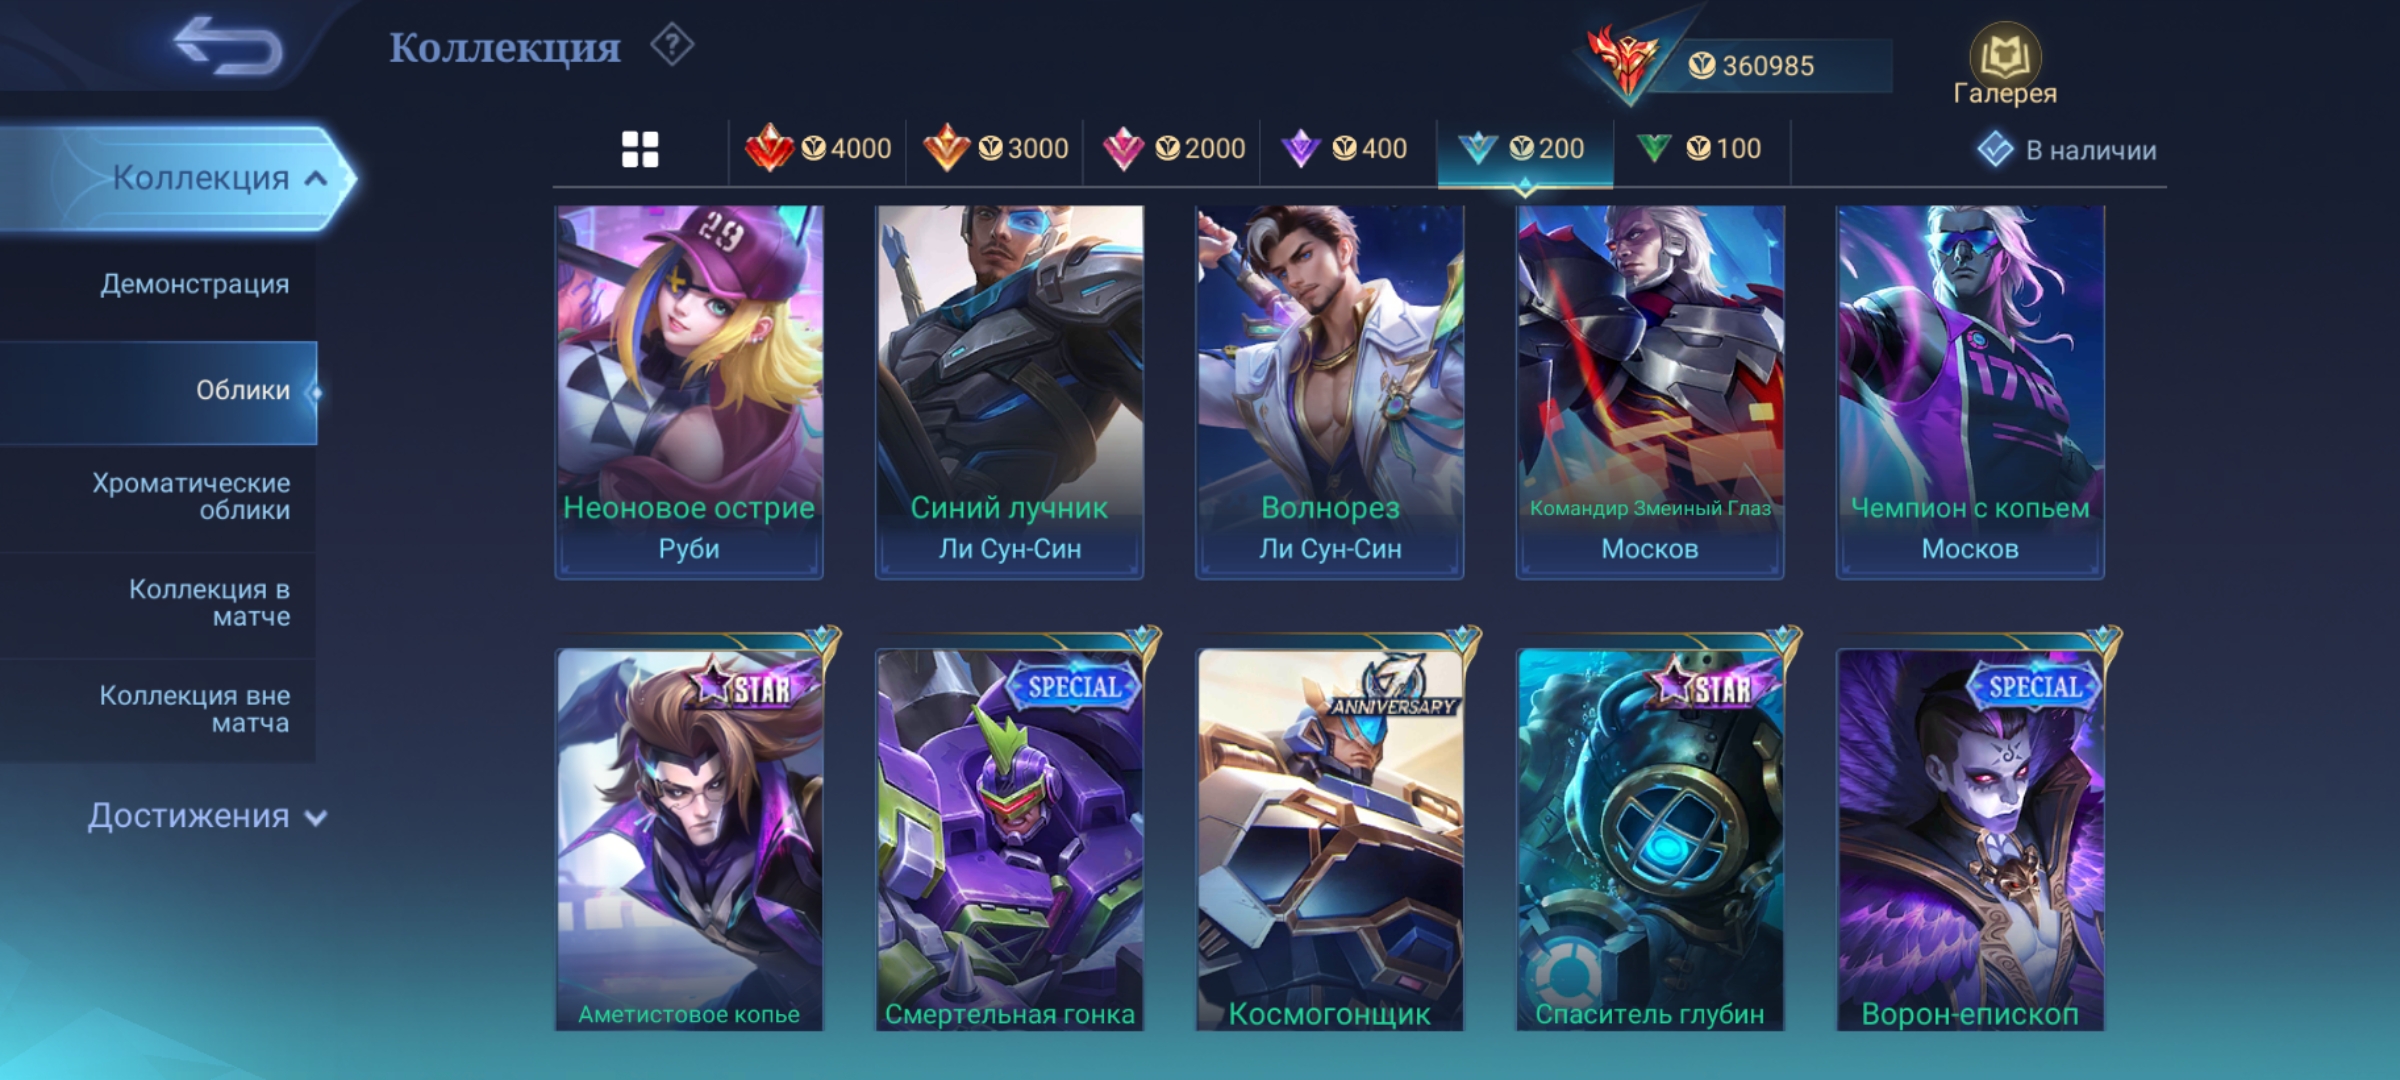Filter skins by the 3000 orange gem tier

point(995,149)
